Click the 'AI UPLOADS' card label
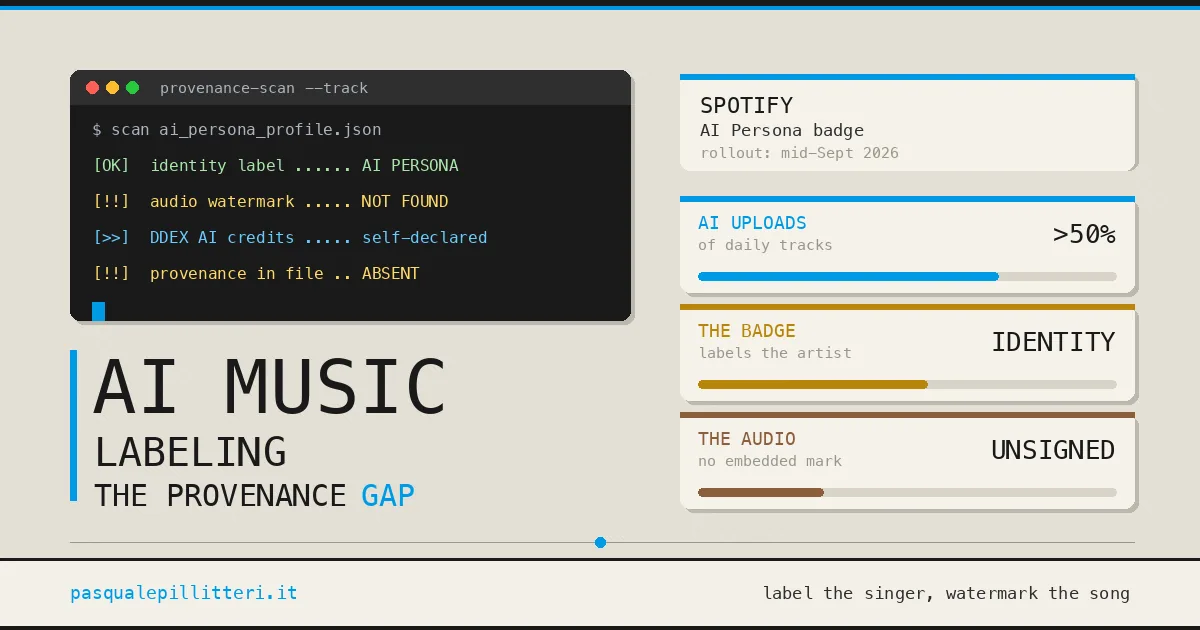The height and width of the screenshot is (630, 1200). point(752,222)
